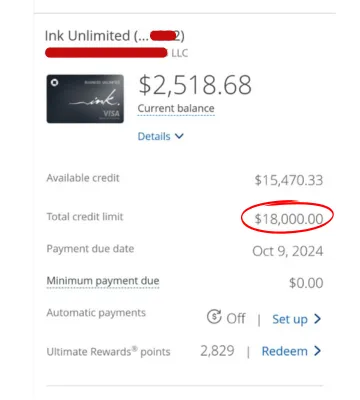Click the Oct 9, 2024 due date
Image resolution: width=360 pixels, height=400 pixels.
[x=288, y=251]
